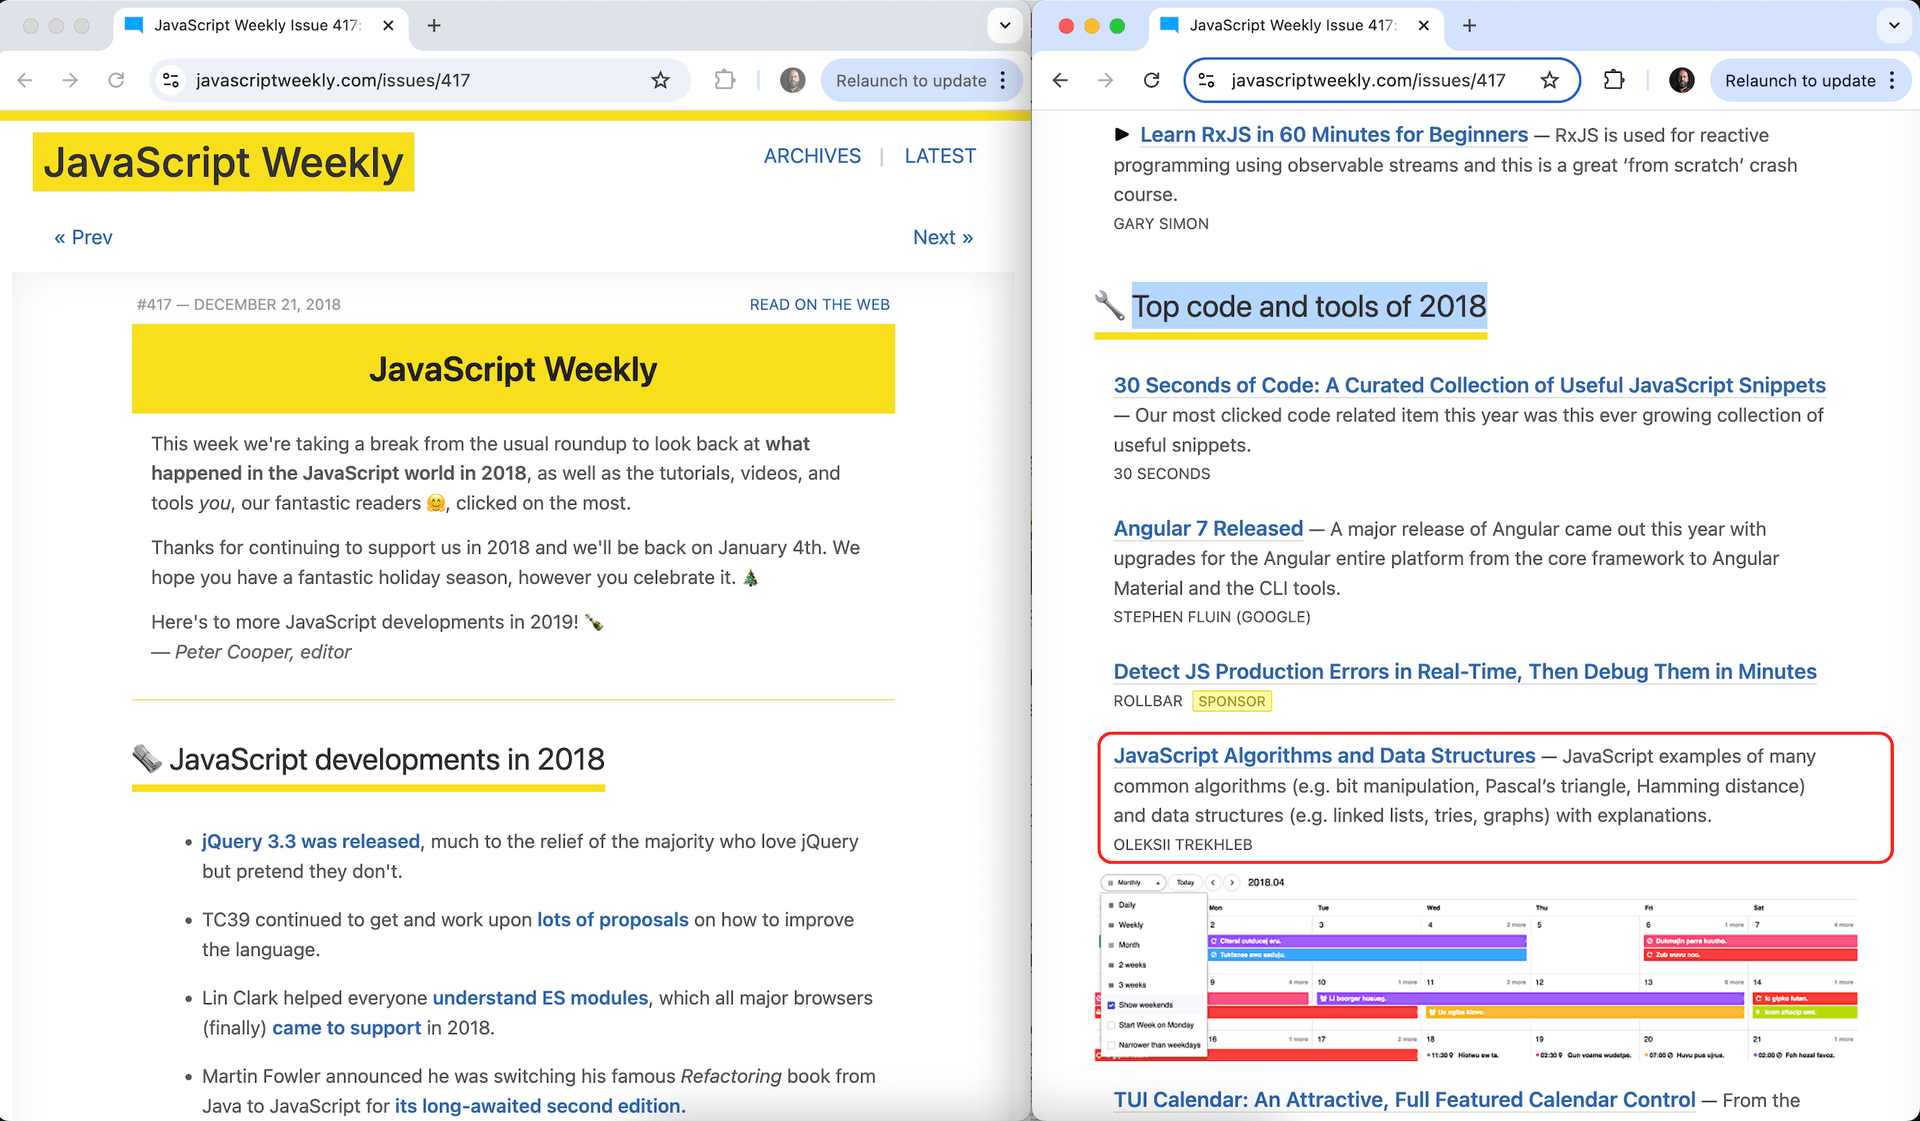The height and width of the screenshot is (1121, 1920).
Task: Open the JavaScript Algorithms and Data Structures link
Action: (x=1324, y=756)
